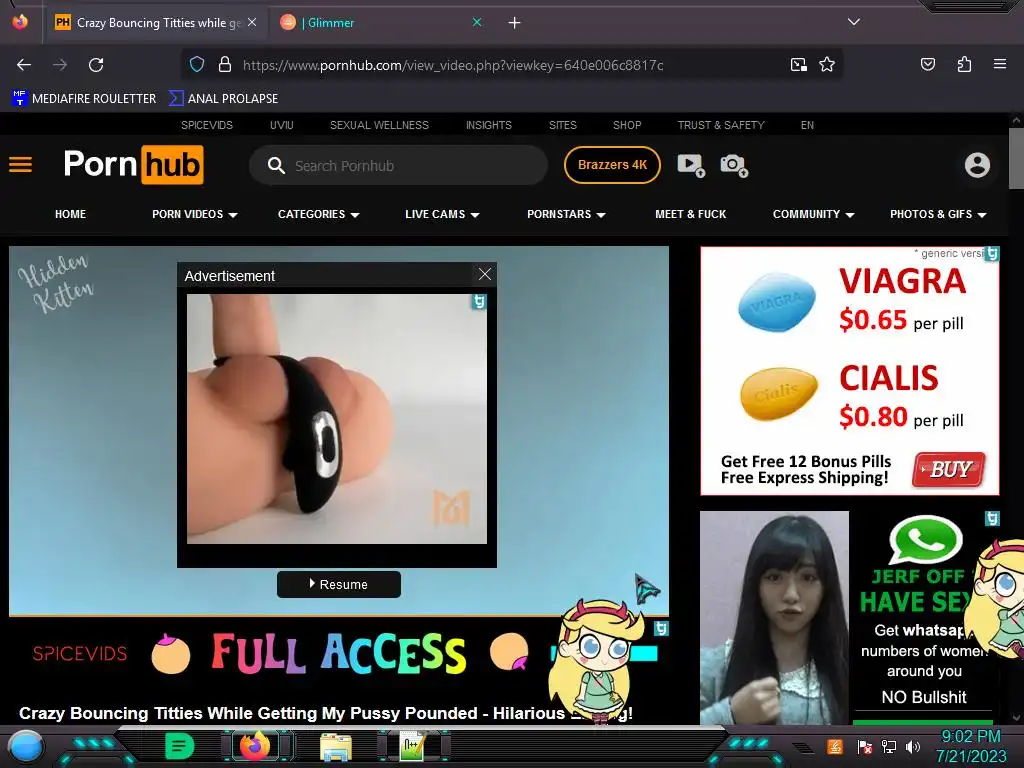Open SPICEVIDS in the top bar
The image size is (1024, 768).
[x=206, y=125]
